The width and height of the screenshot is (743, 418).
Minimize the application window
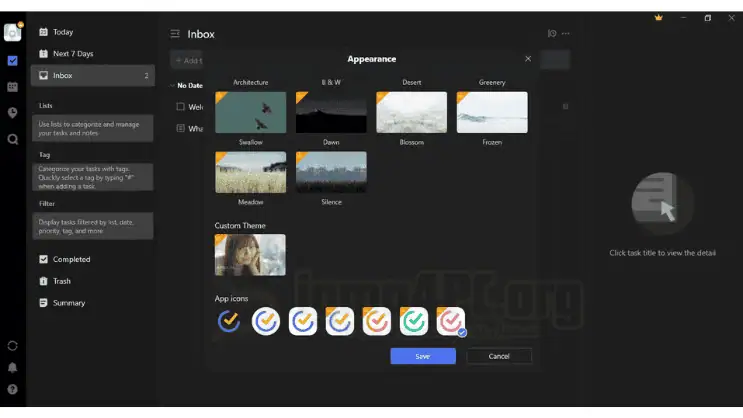click(683, 18)
